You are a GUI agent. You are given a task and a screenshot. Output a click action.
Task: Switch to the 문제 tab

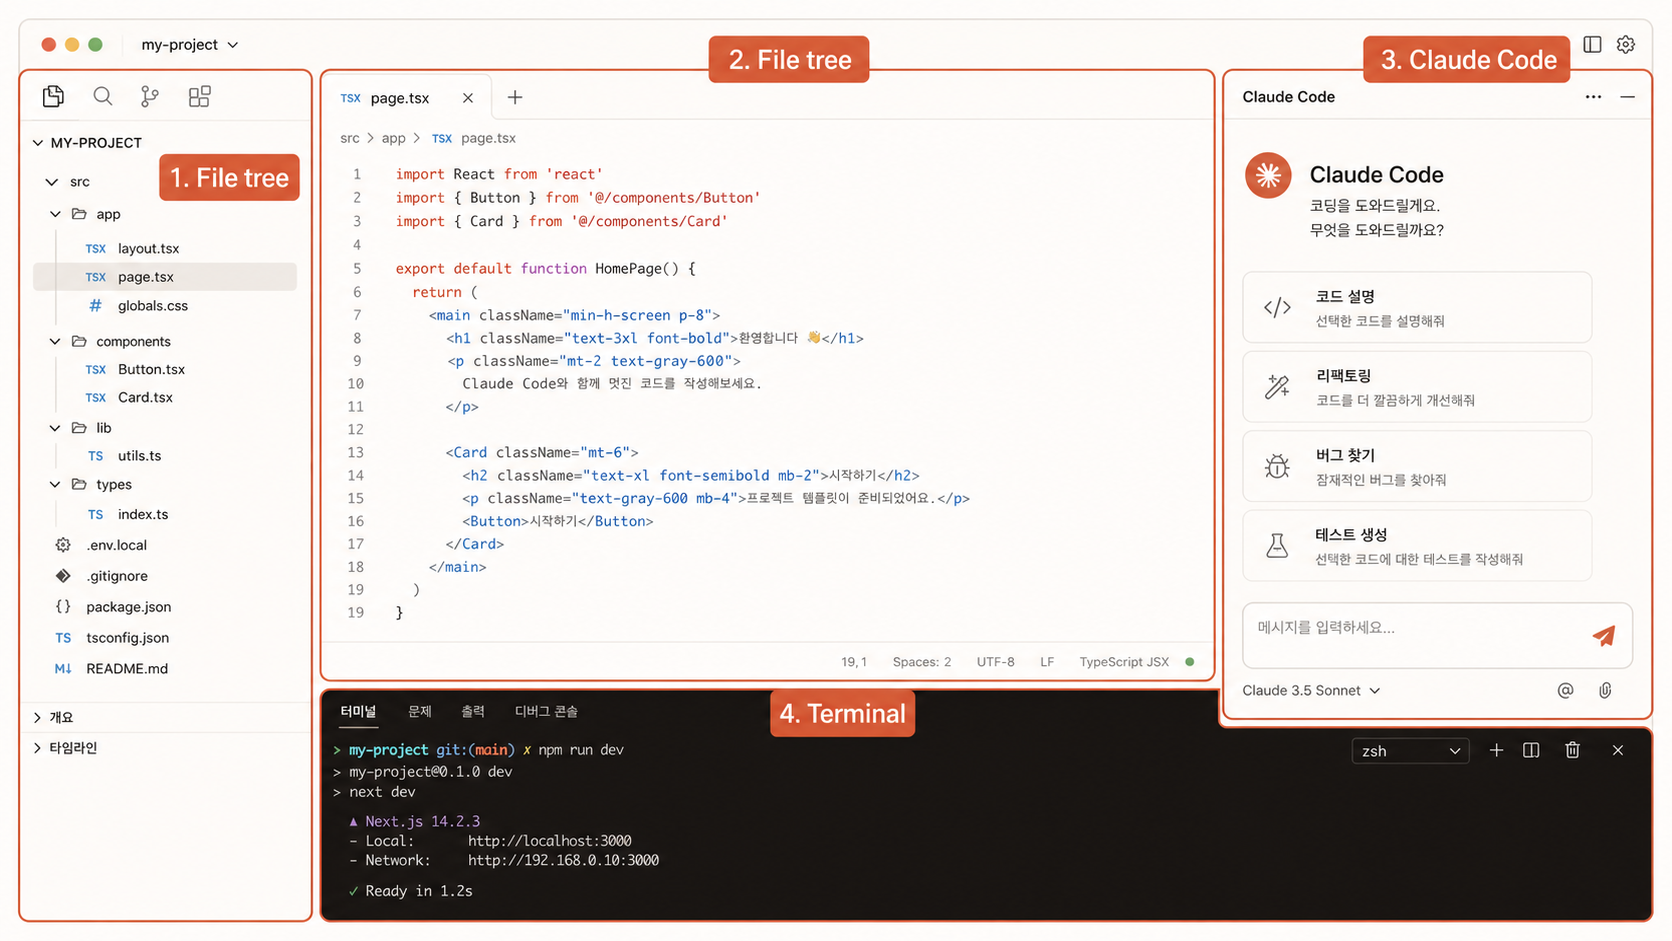click(x=420, y=712)
